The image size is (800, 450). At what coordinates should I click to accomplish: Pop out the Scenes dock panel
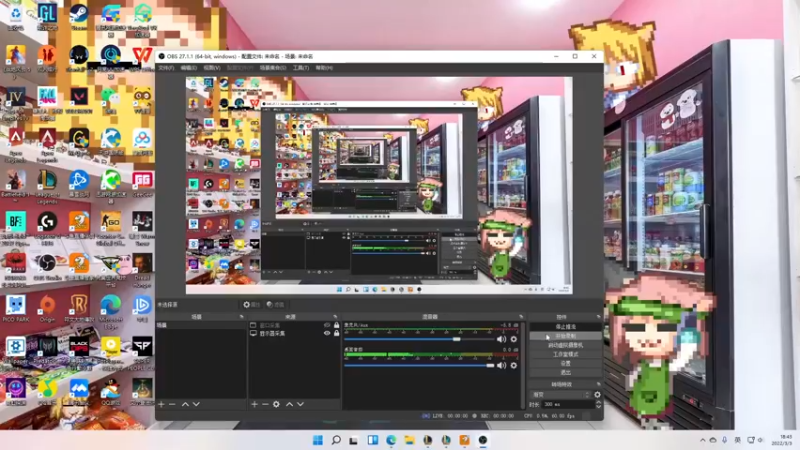[x=242, y=317]
